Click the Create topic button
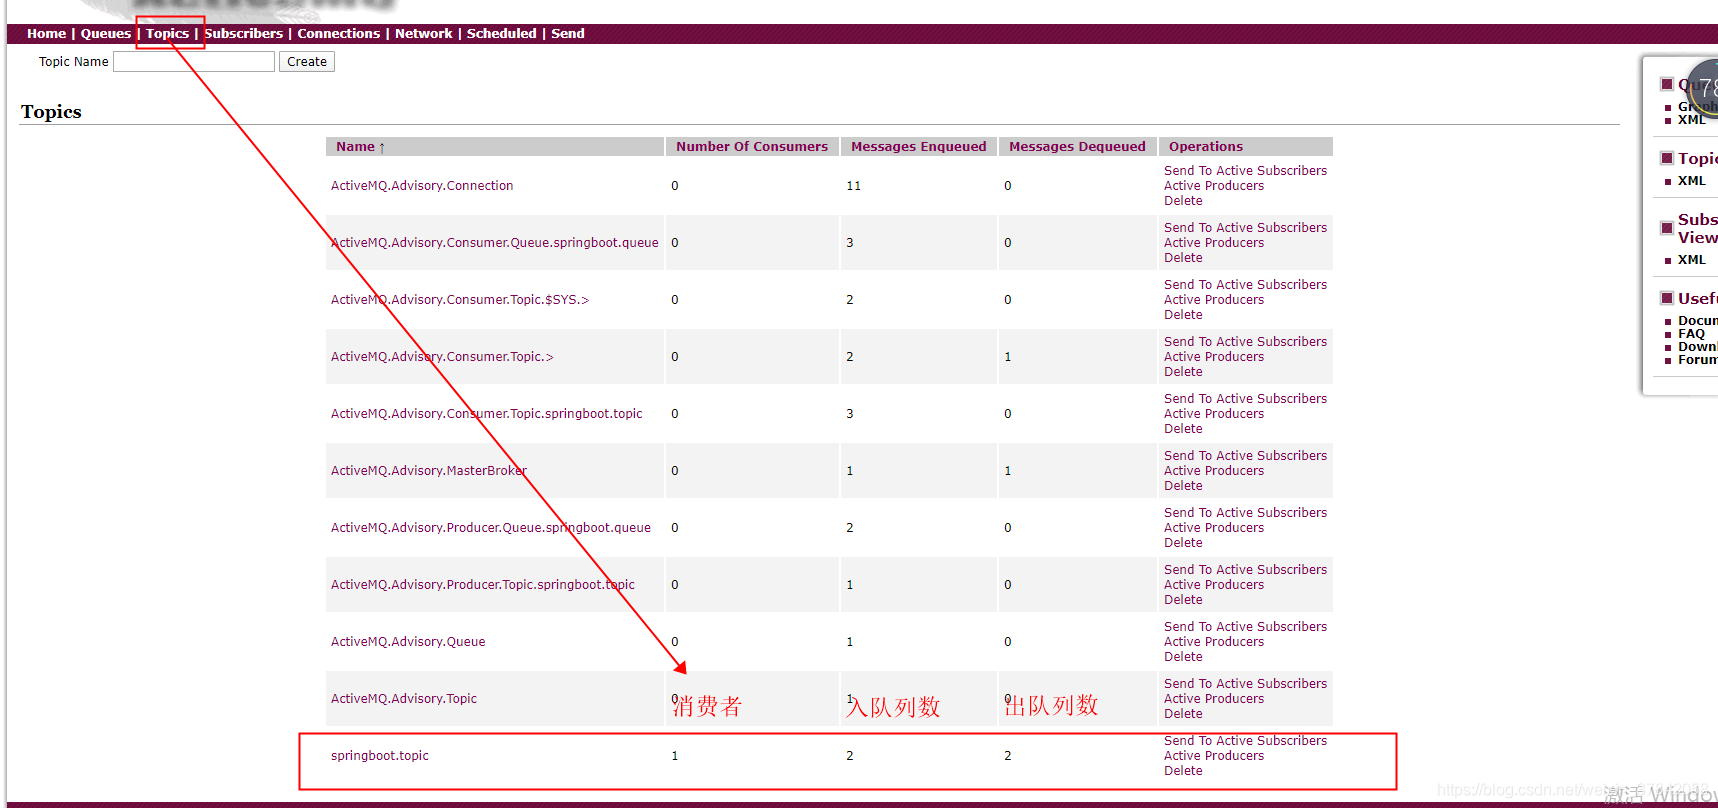 click(x=307, y=62)
